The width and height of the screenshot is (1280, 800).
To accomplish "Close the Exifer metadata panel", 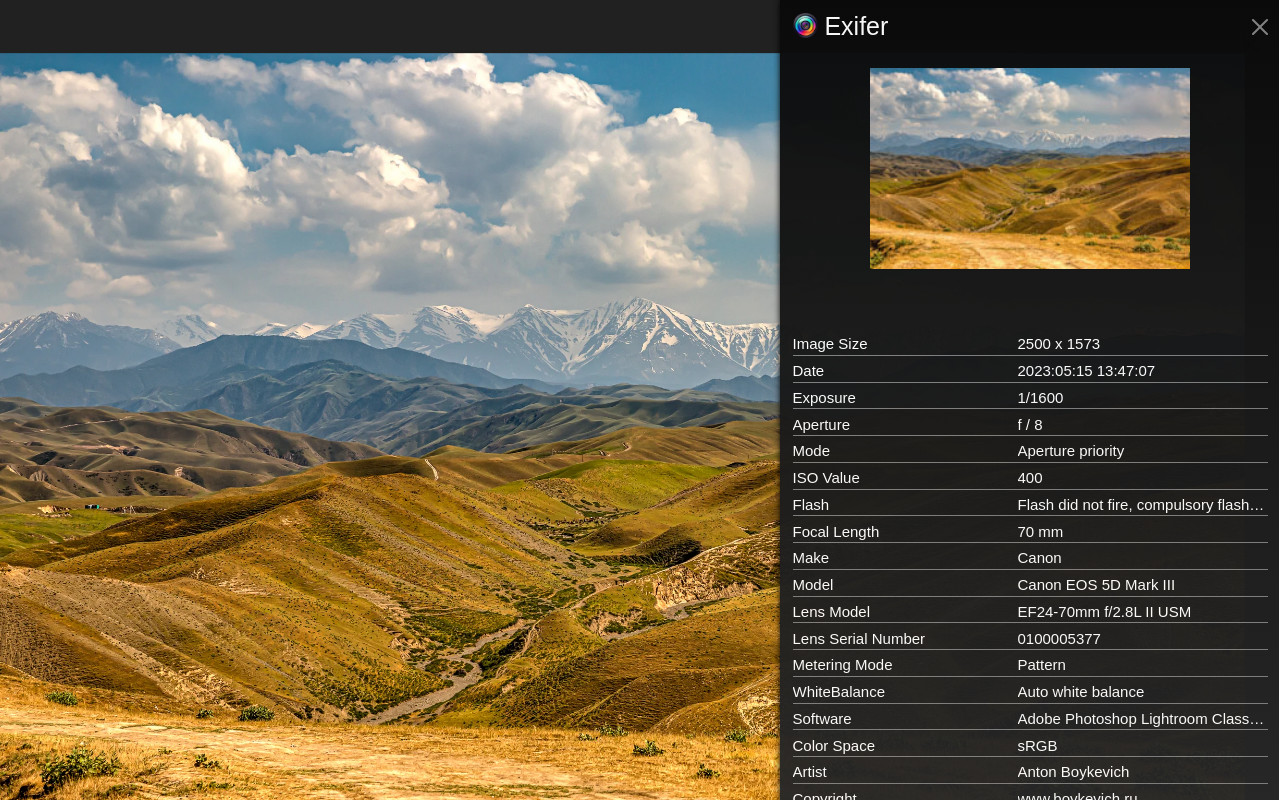I will [x=1259, y=27].
